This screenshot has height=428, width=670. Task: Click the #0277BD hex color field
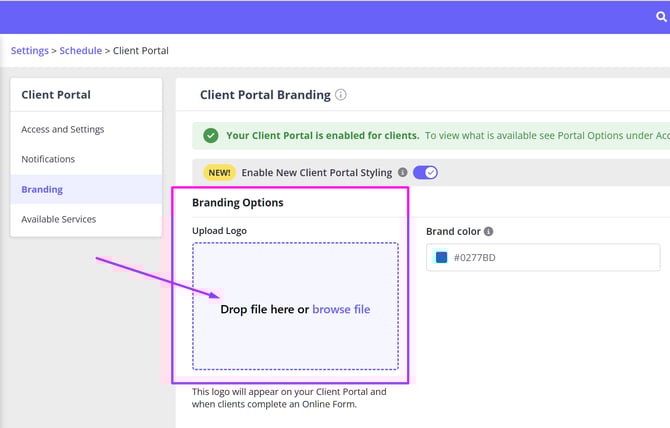click(x=550, y=257)
